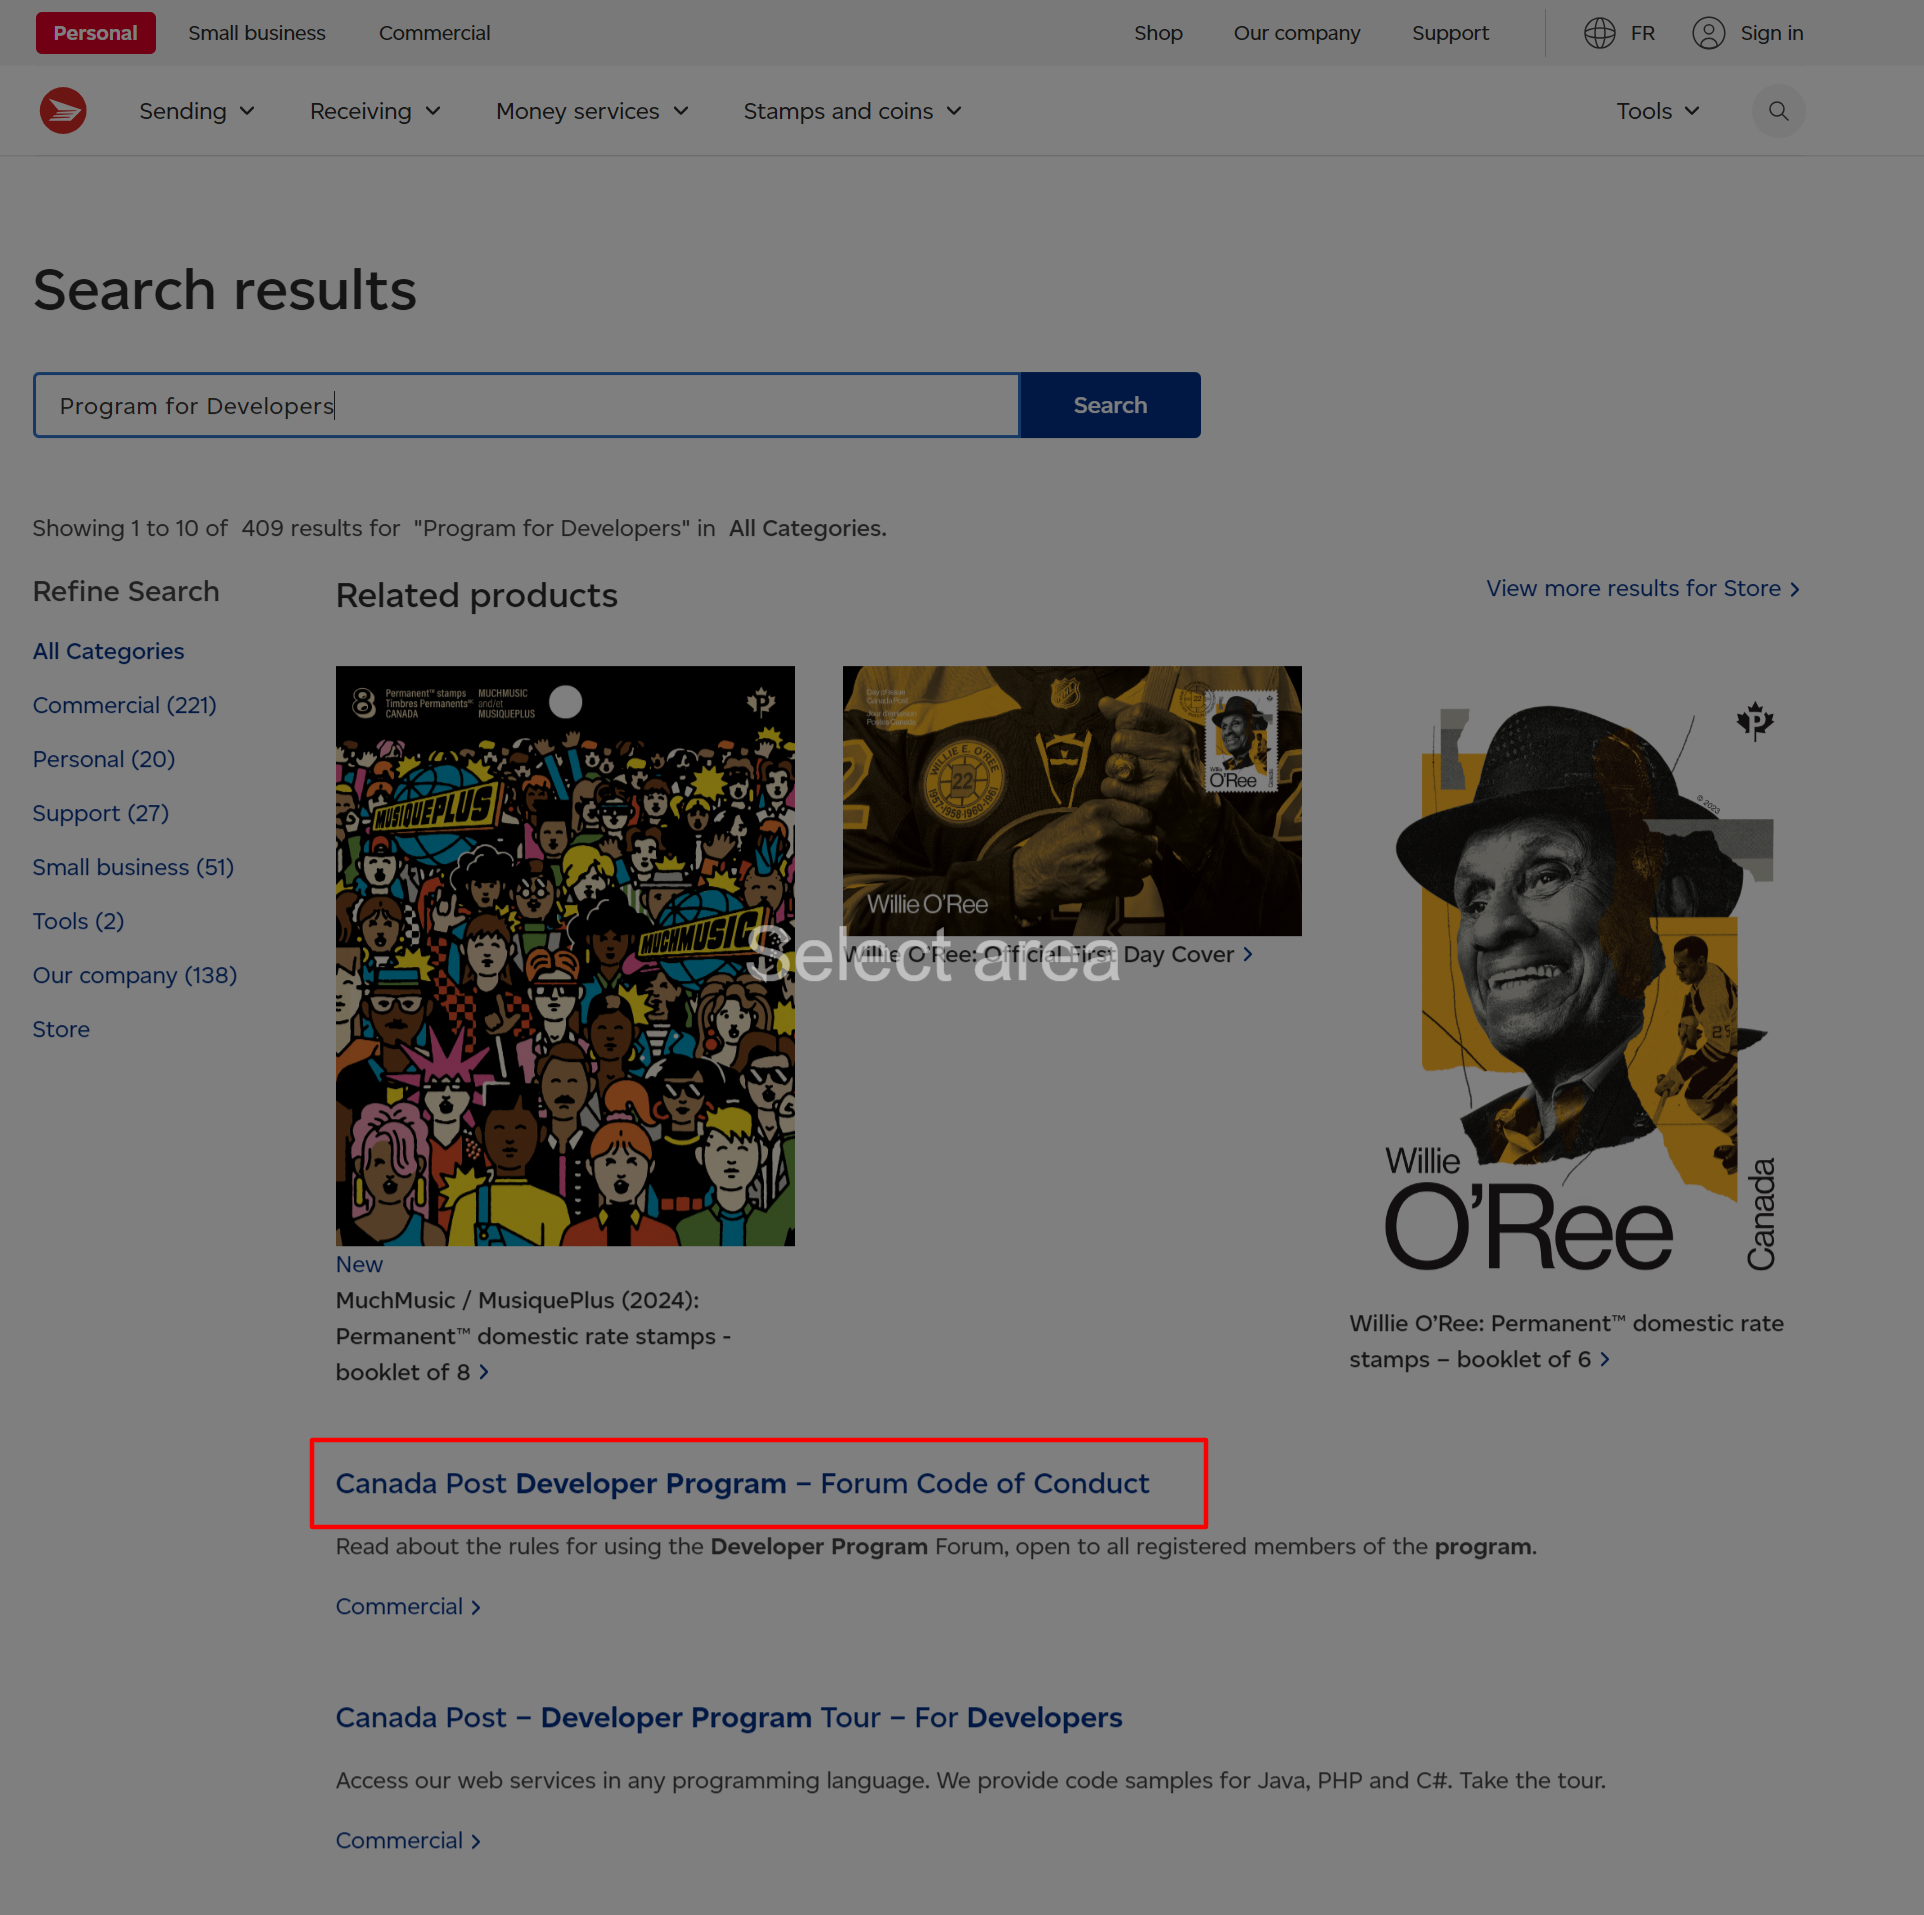Viewport: 1924px width, 1915px height.
Task: Click the user account icon
Action: [1708, 33]
